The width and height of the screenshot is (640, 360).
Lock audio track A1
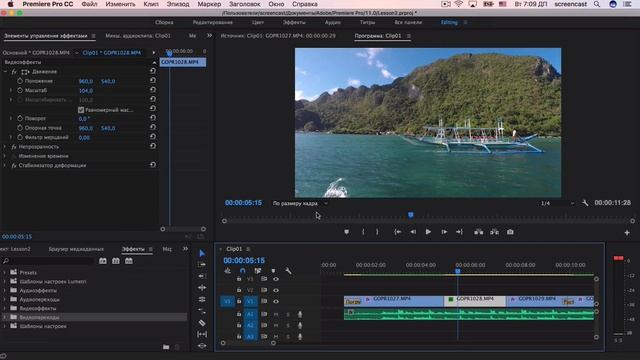(x=239, y=314)
